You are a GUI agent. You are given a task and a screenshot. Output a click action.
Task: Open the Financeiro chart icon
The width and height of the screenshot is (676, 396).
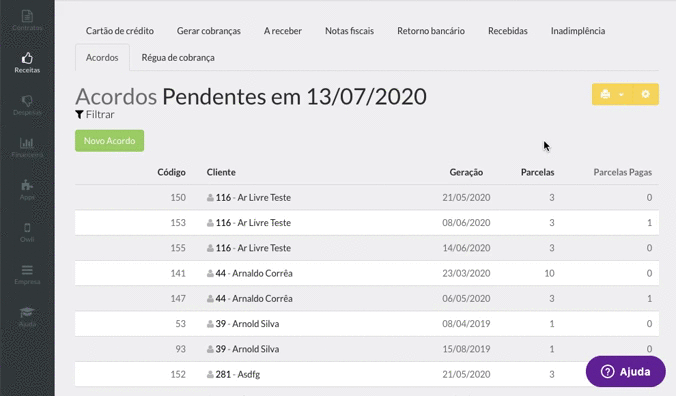pos(27,148)
